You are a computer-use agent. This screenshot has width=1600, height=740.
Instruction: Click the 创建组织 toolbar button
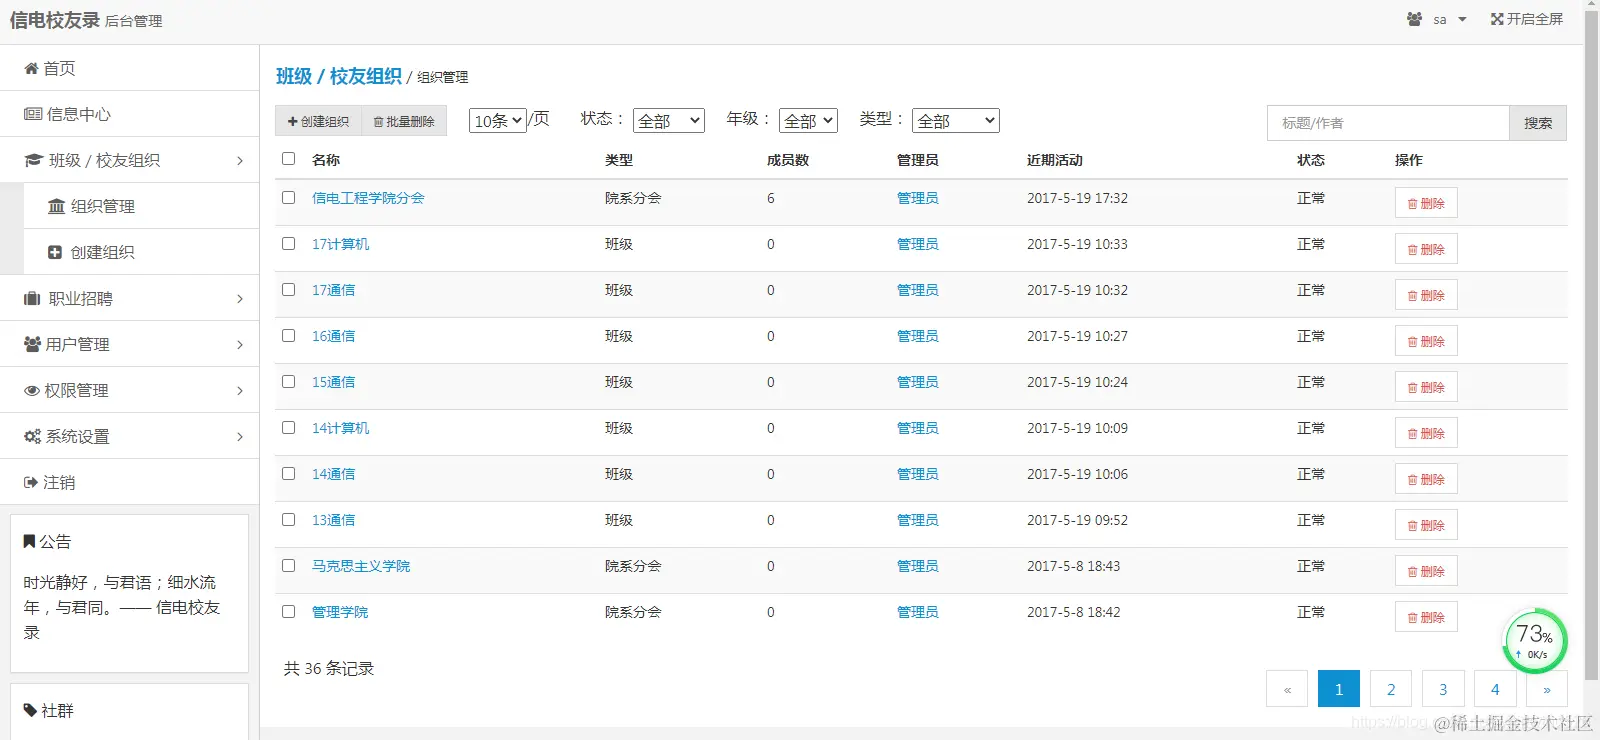[319, 121]
